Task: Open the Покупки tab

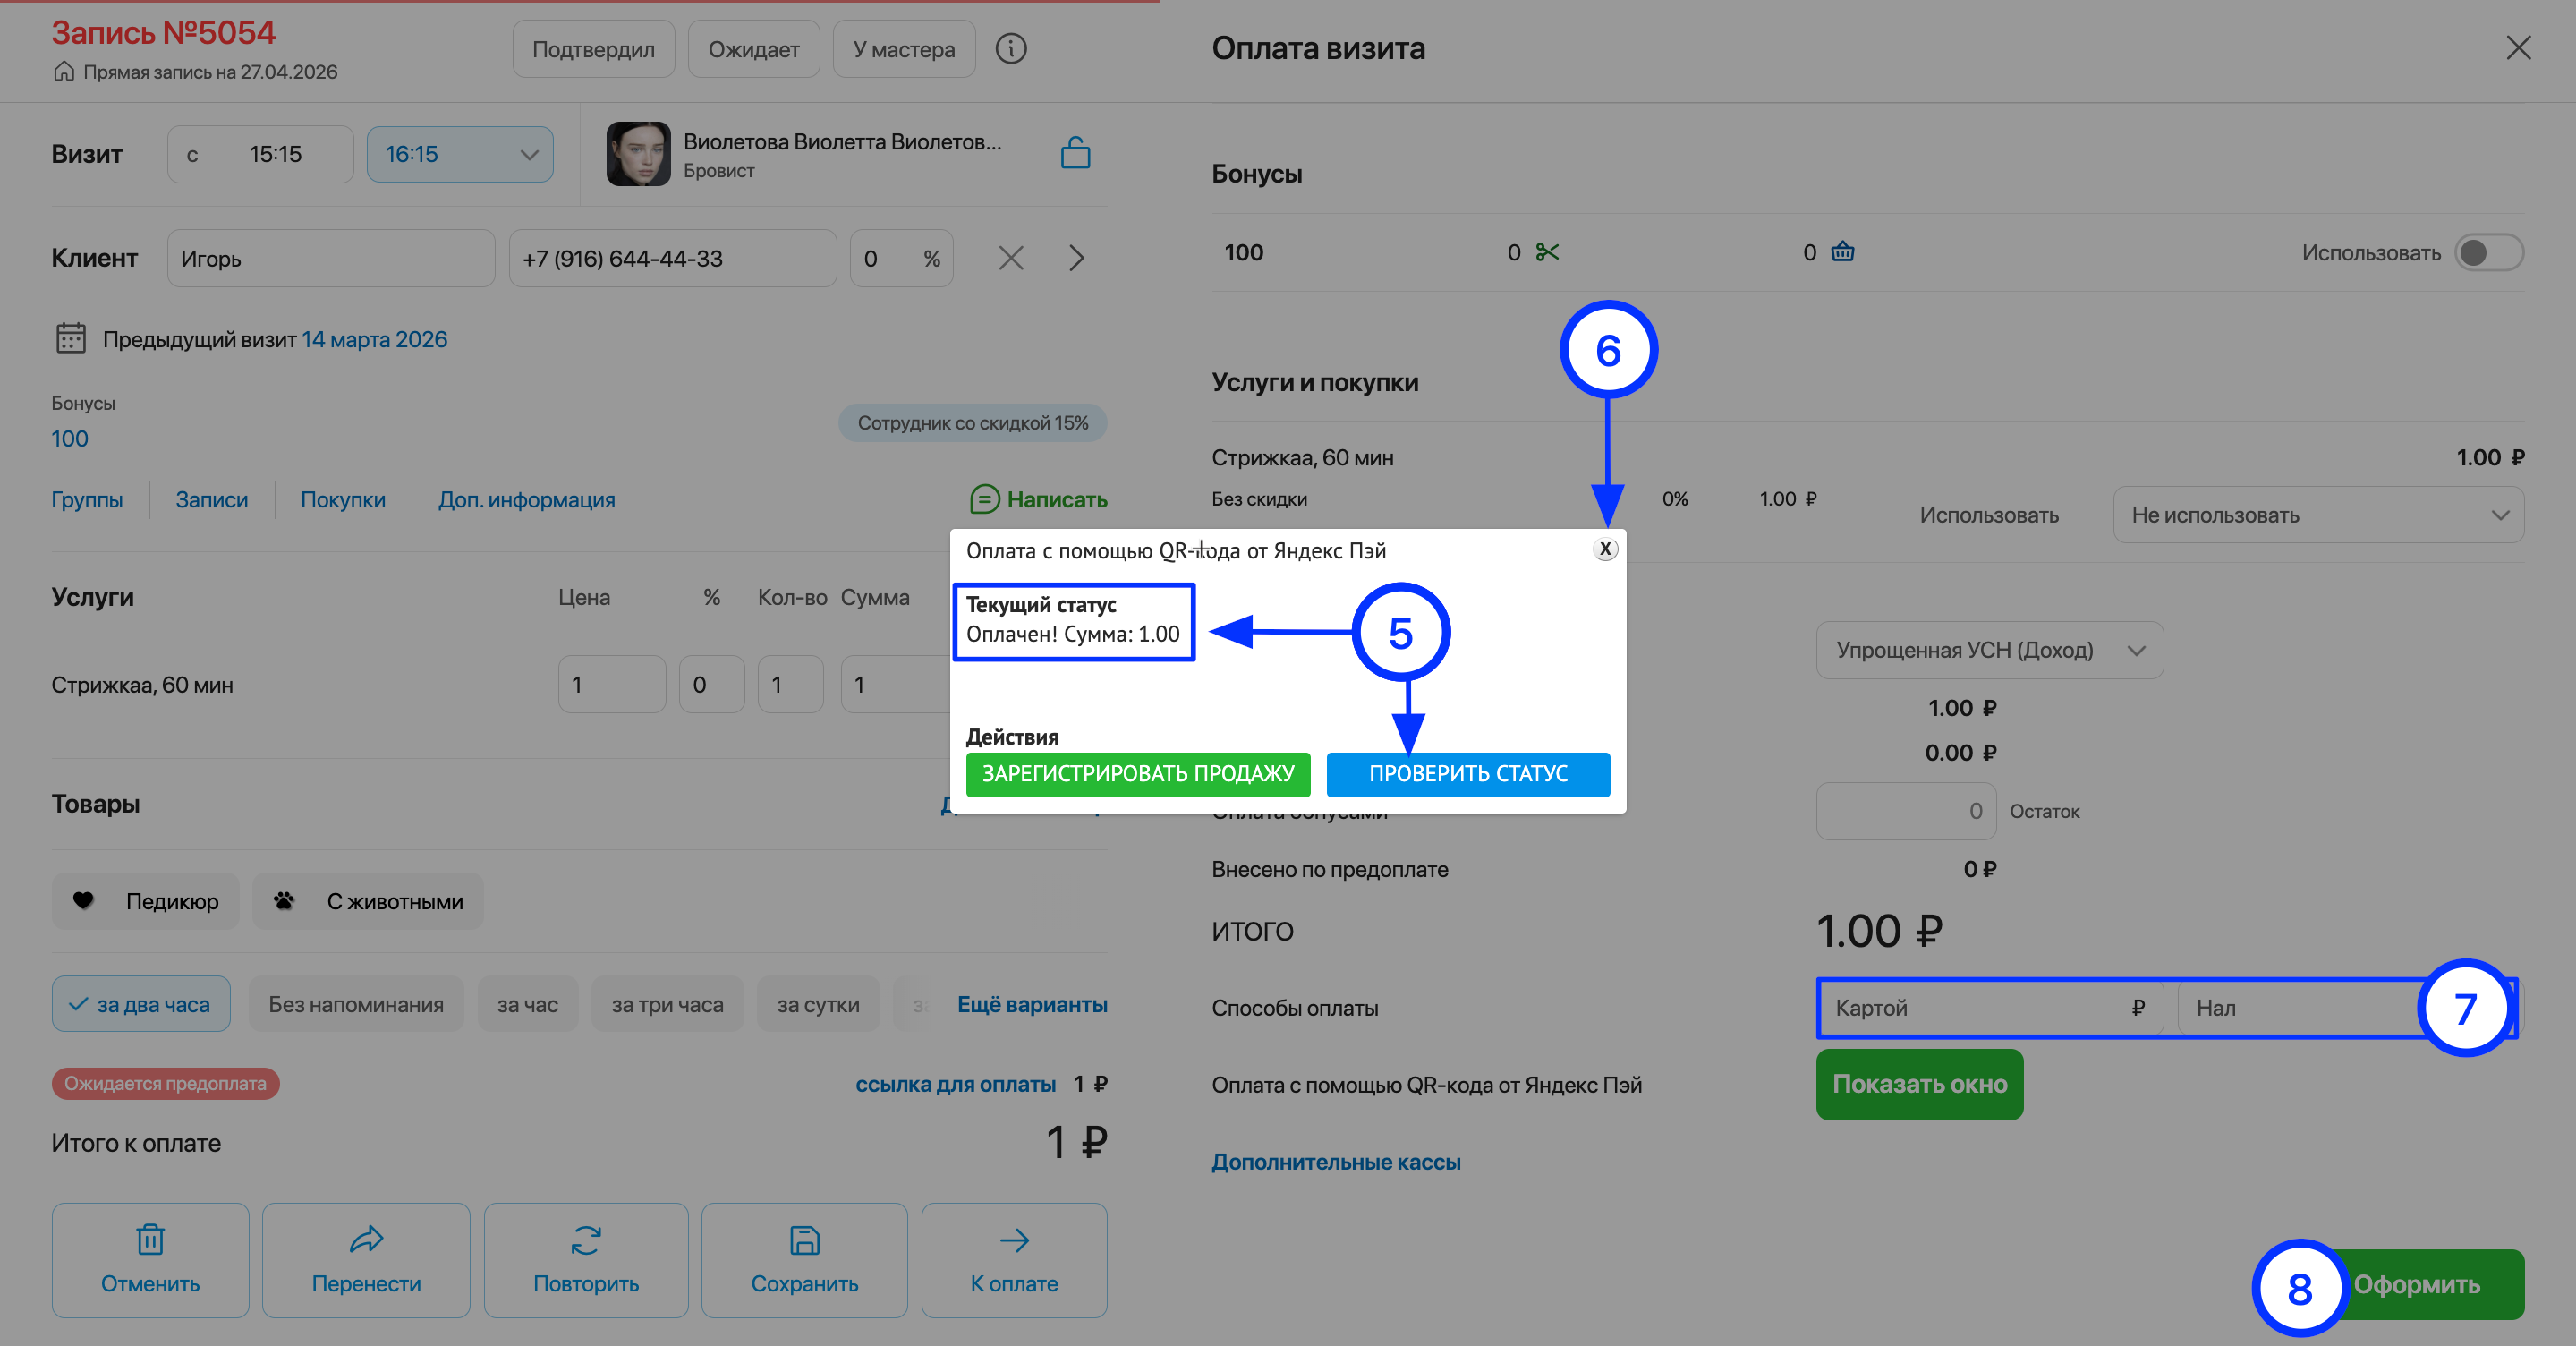Action: tap(343, 499)
